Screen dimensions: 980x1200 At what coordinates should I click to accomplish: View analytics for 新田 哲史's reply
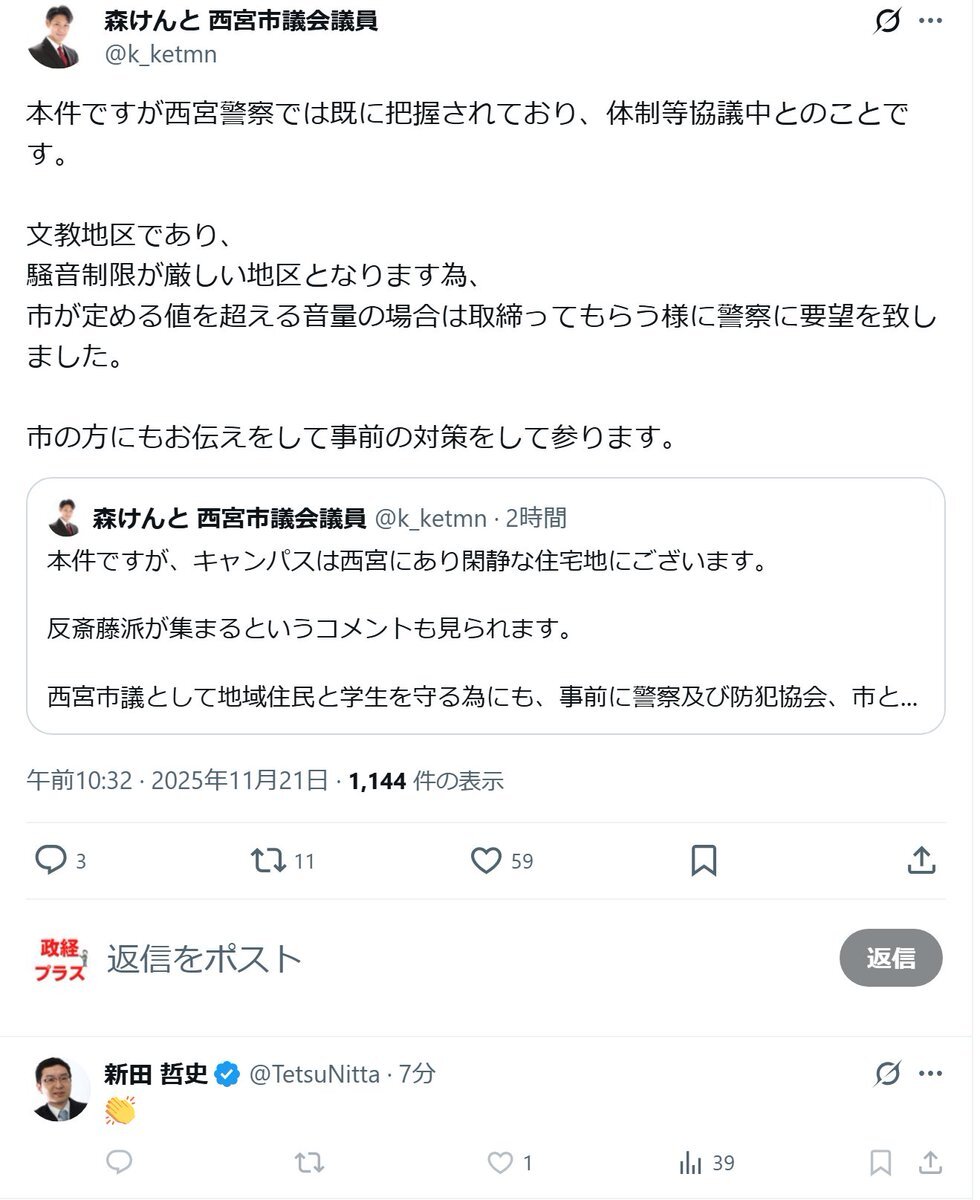pyautogui.click(x=692, y=1162)
